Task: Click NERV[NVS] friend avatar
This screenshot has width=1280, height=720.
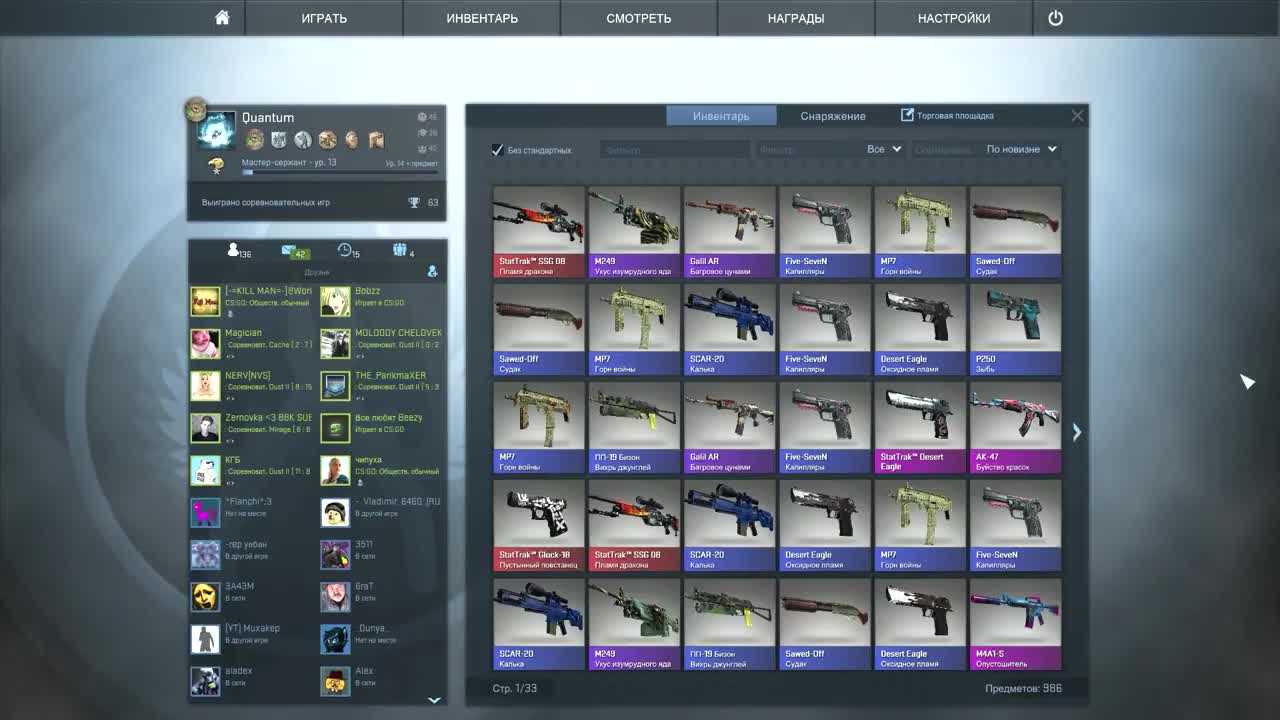Action: (x=205, y=385)
